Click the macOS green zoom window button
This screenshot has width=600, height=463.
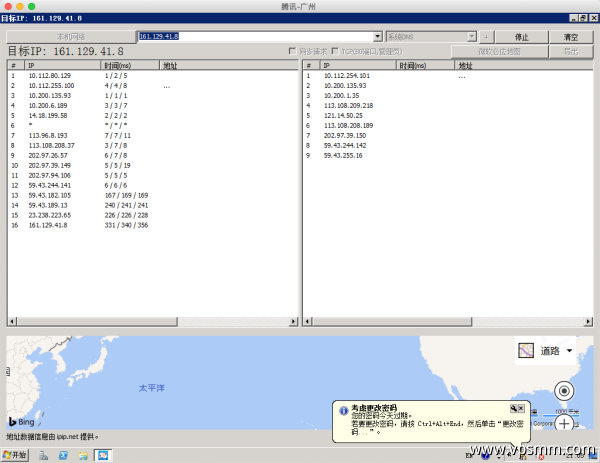point(32,6)
